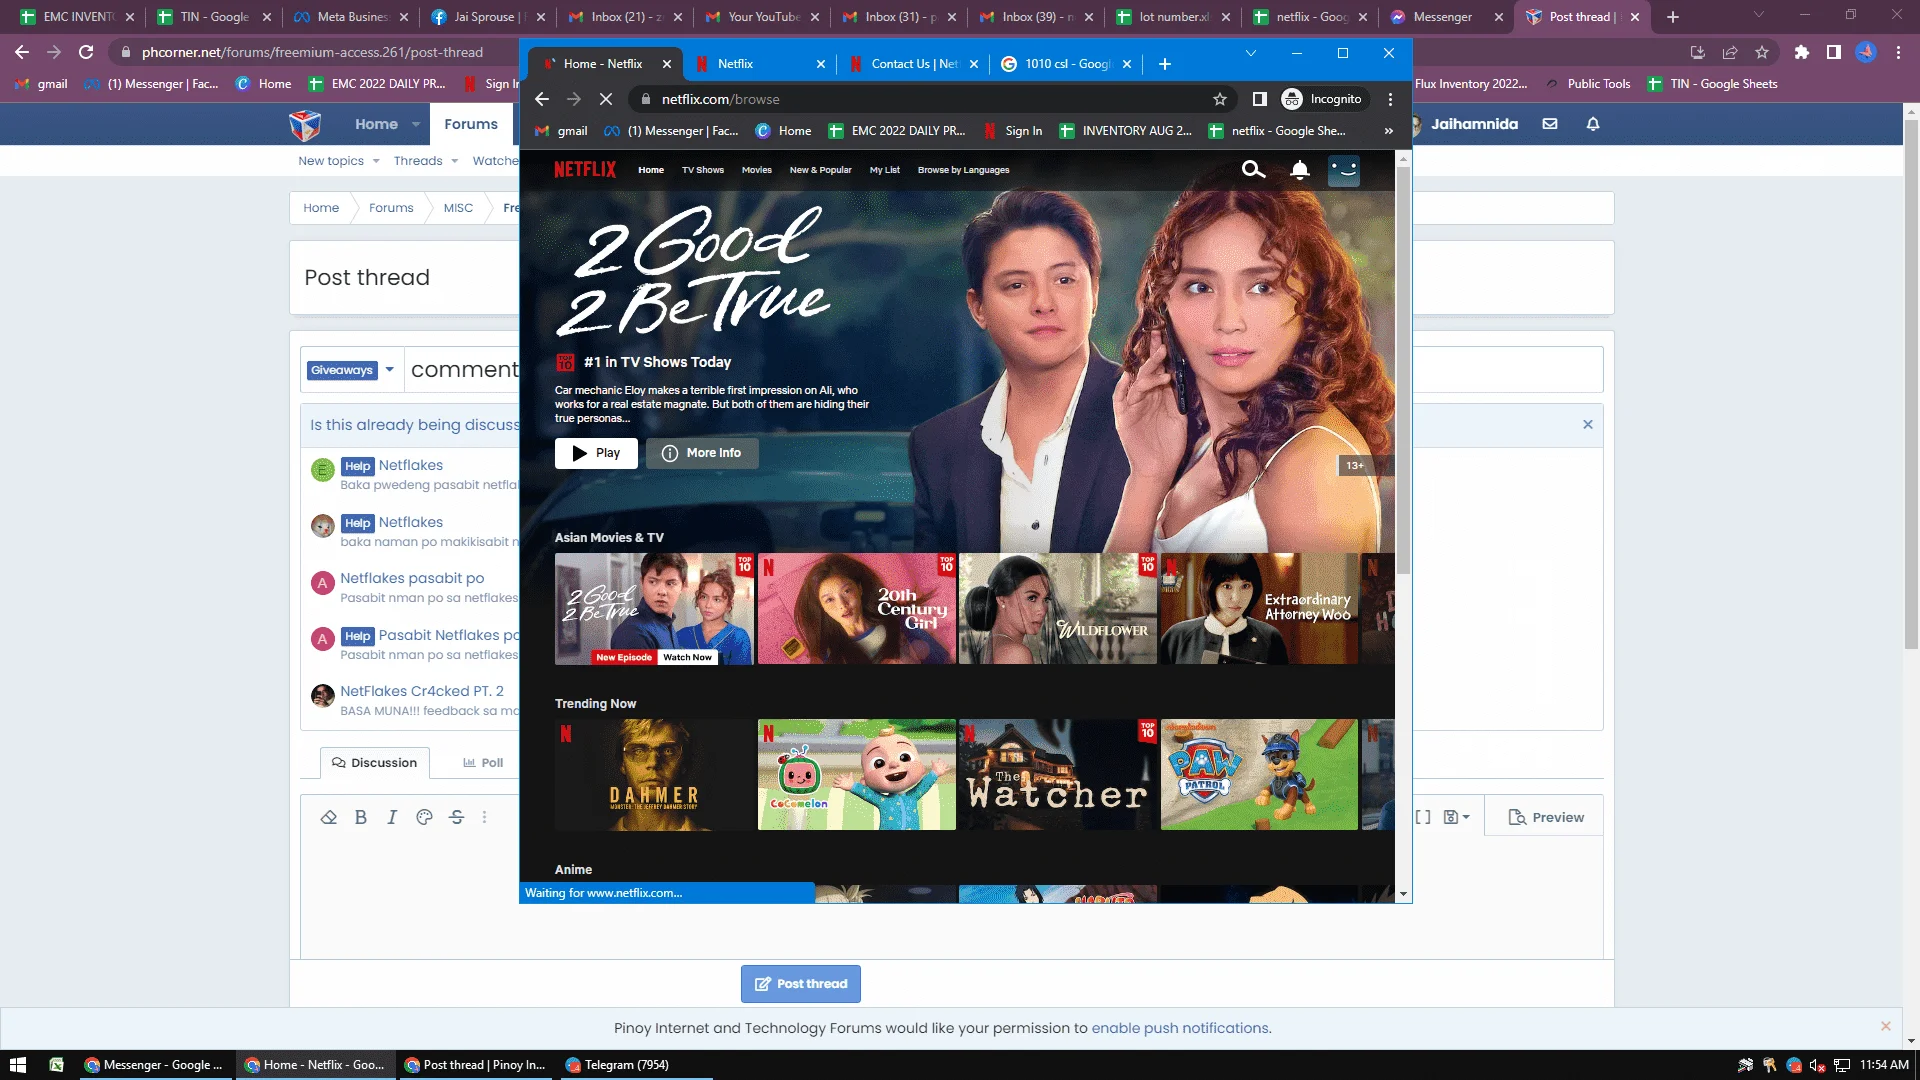This screenshot has height=1080, width=1920.
Task: Stop loading the Netflix page
Action: tap(605, 99)
